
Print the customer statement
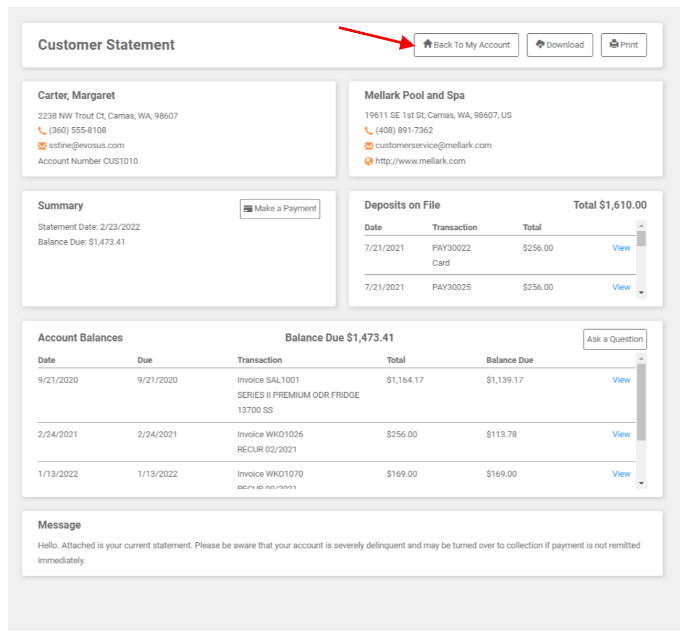coord(624,45)
